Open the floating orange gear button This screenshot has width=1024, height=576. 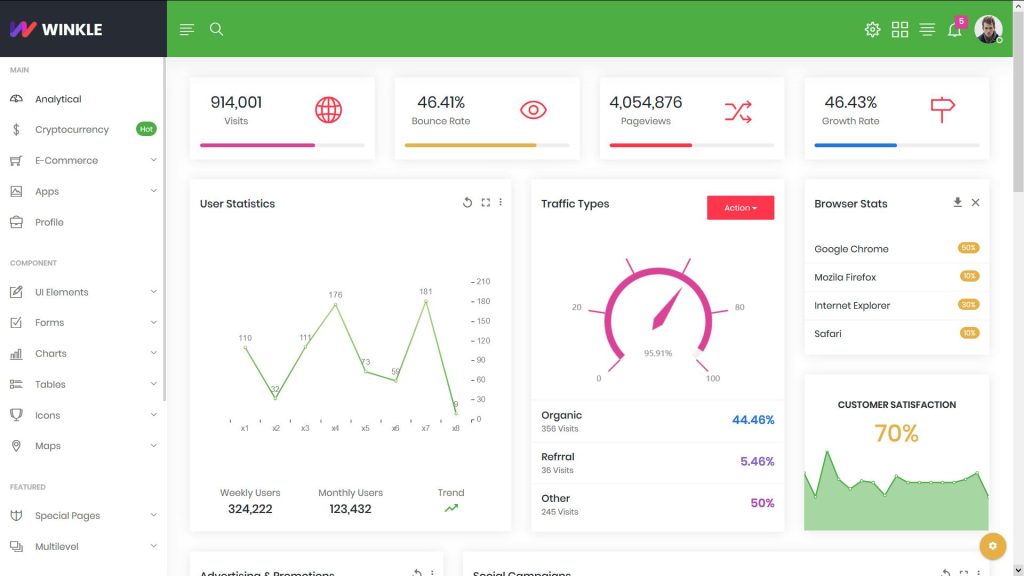click(x=992, y=546)
